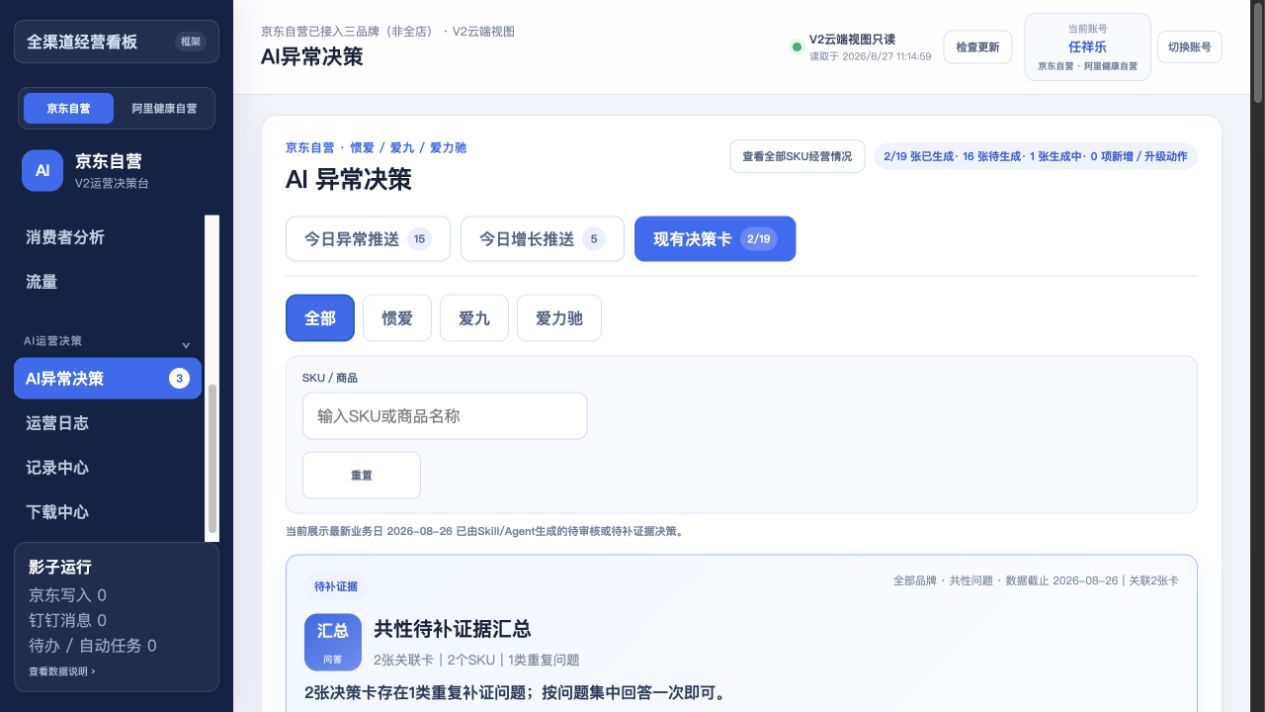Click the 待补证据 tag on the card
Viewport: 1265px width, 712px height.
(x=335, y=586)
